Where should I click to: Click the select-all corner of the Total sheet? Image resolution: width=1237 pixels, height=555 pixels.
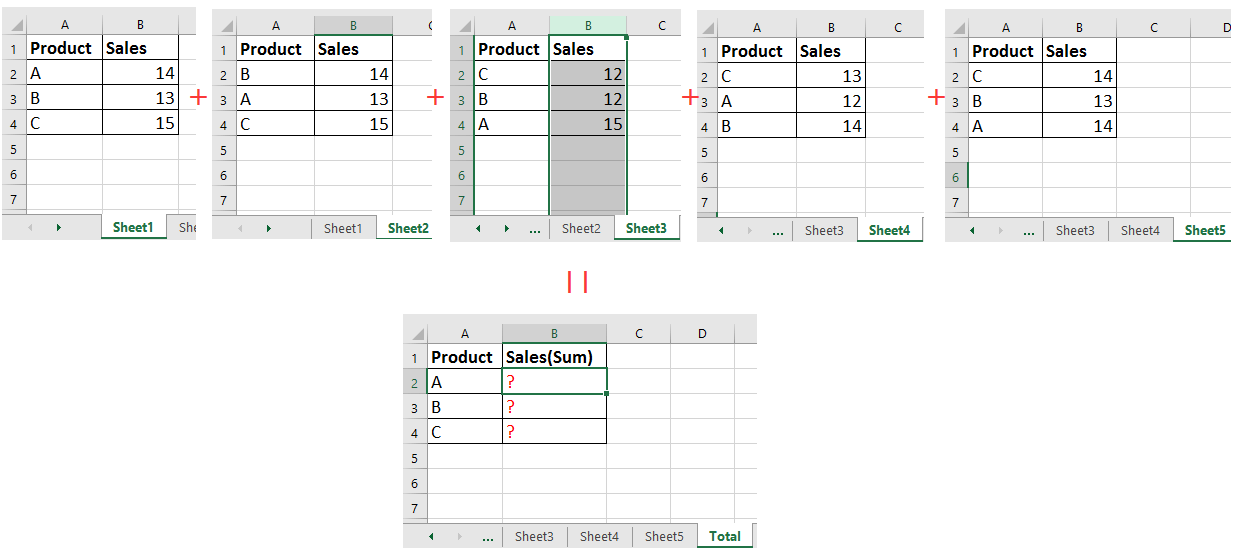(413, 334)
